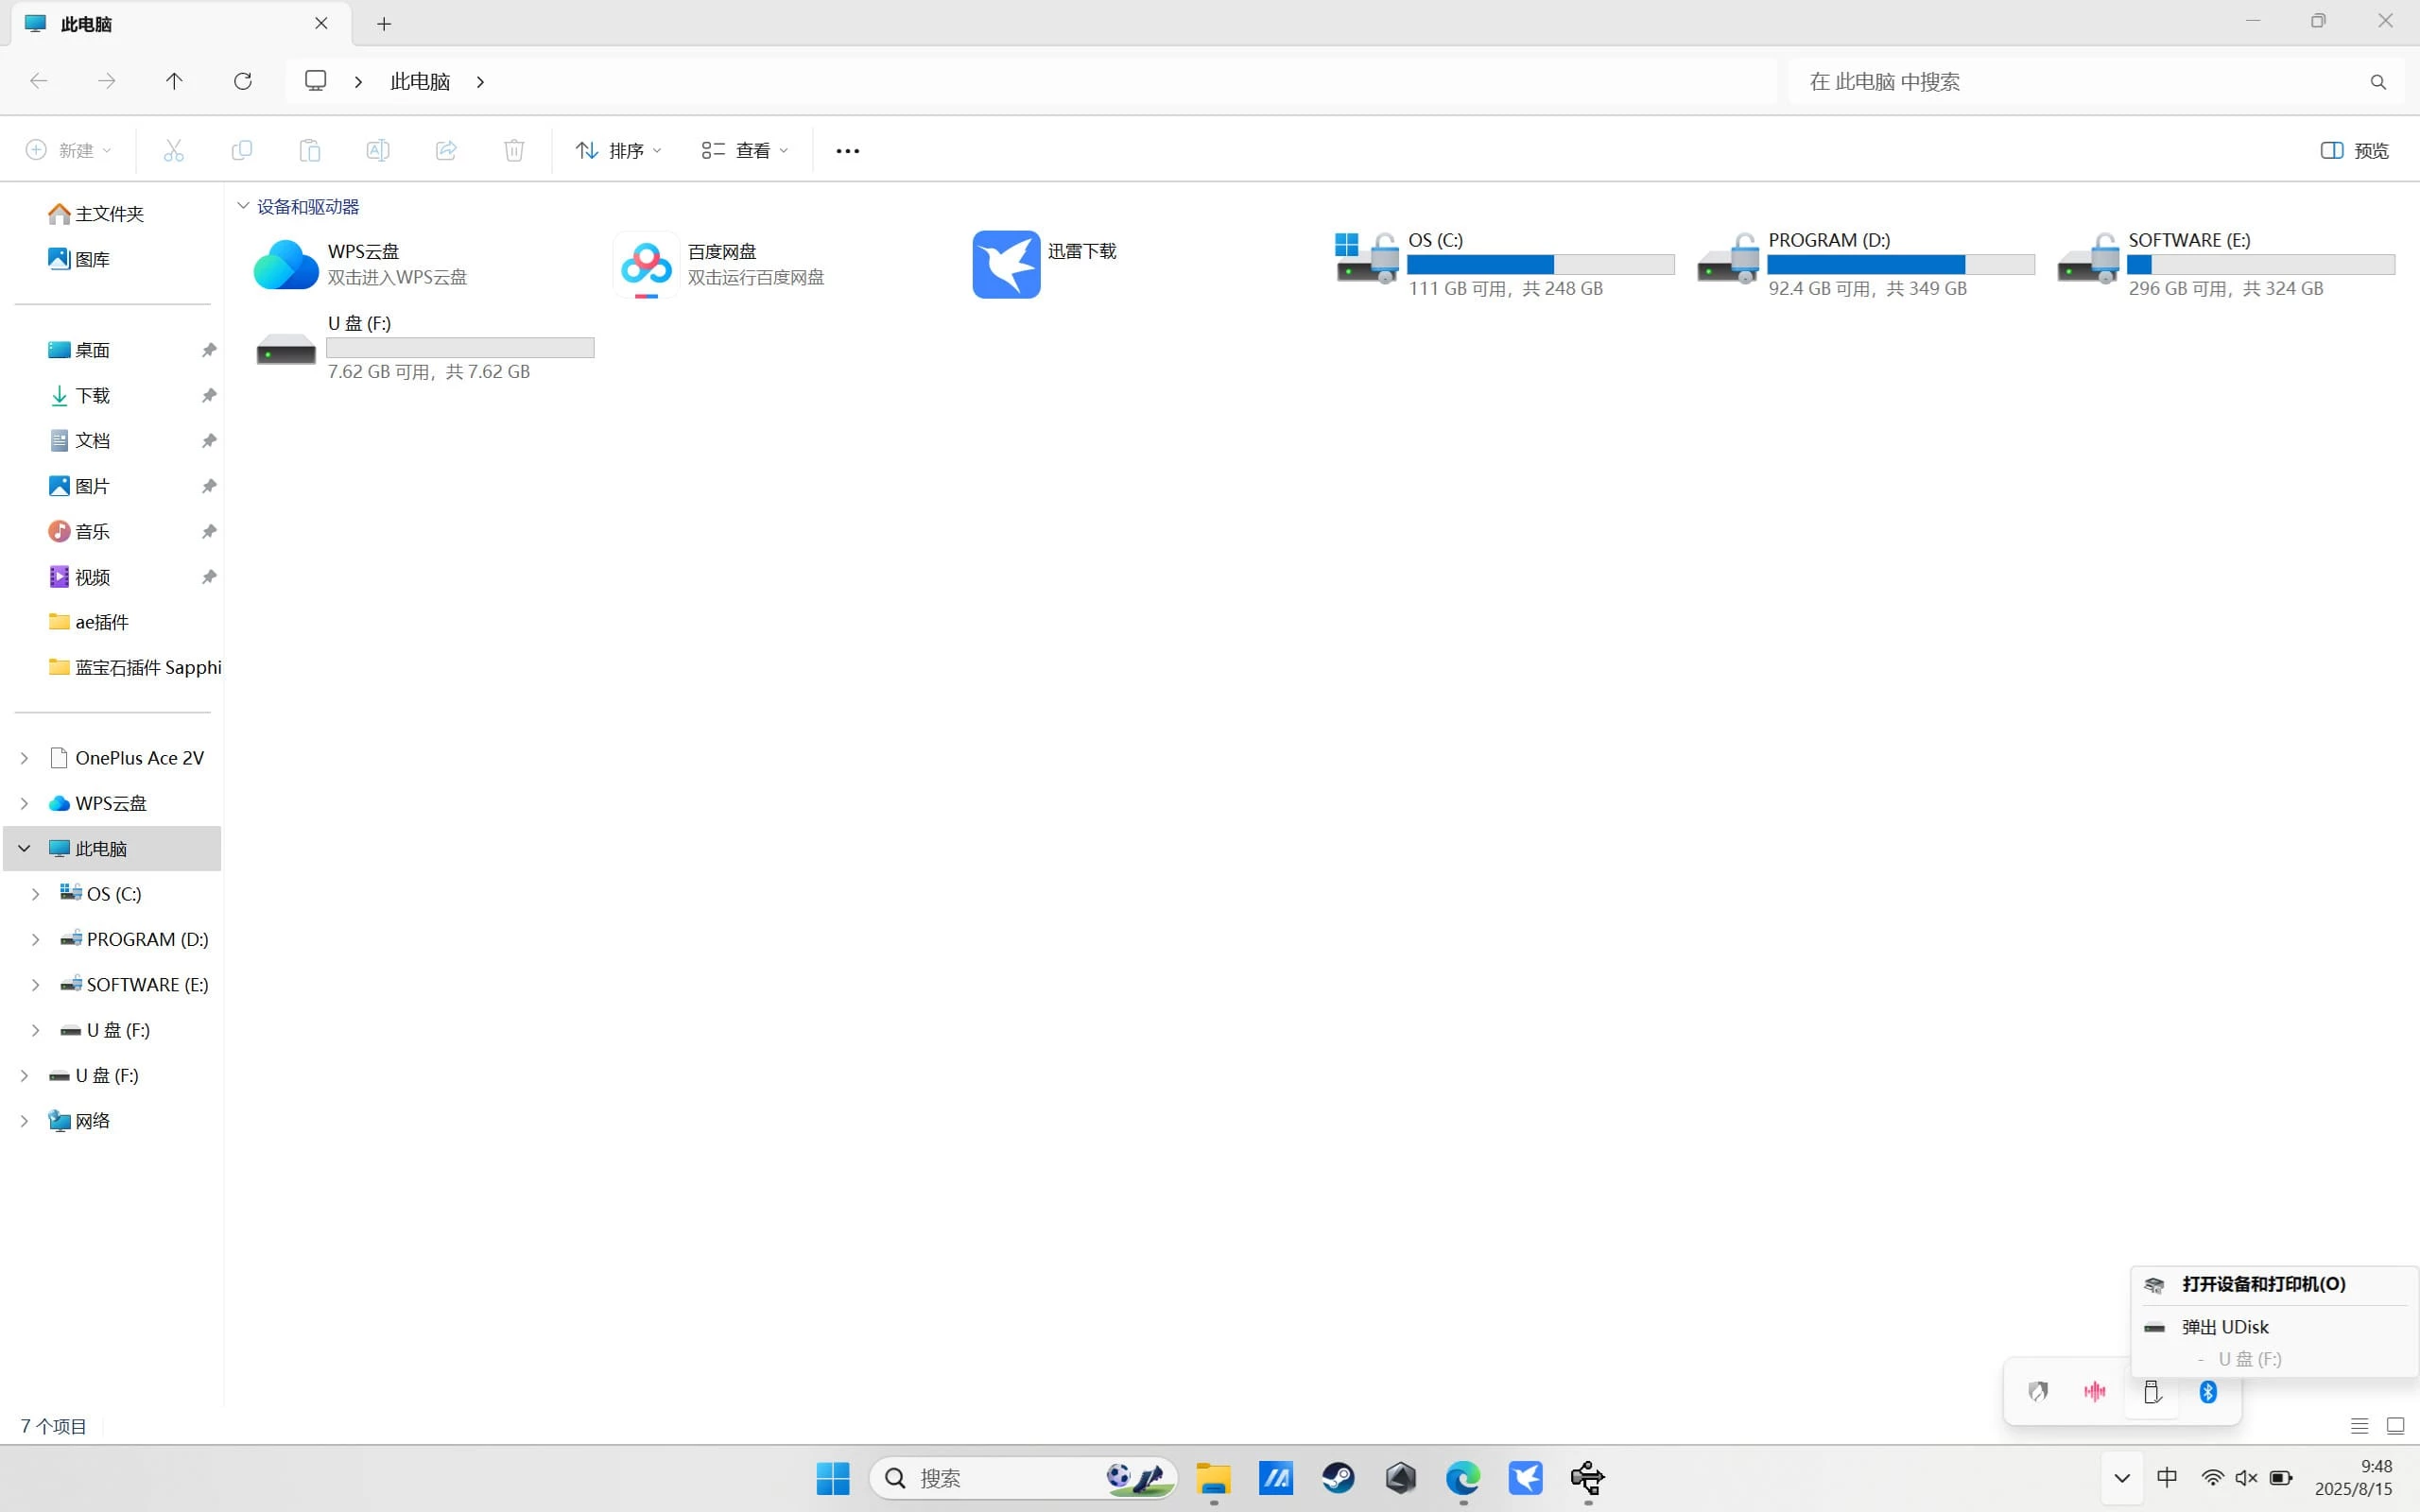The image size is (2420, 1512).
Task: Click the three-dots more options button
Action: (x=847, y=150)
